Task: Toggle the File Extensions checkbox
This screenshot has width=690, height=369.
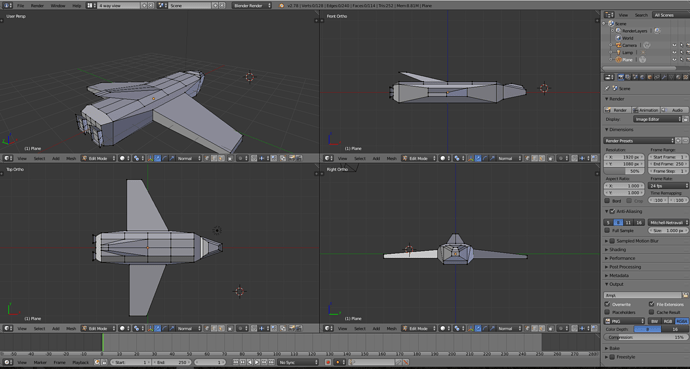Action: tap(651, 304)
